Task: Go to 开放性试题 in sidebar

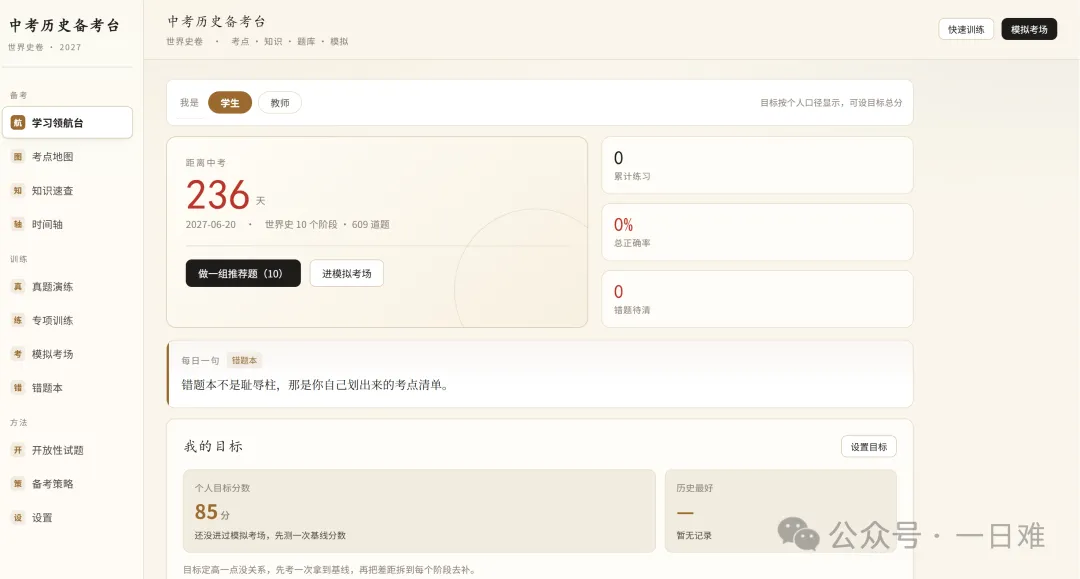Action: tap(68, 450)
